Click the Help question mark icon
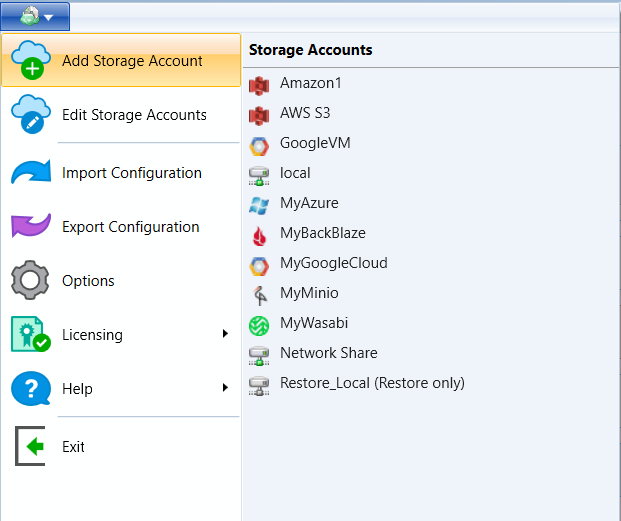 point(31,388)
